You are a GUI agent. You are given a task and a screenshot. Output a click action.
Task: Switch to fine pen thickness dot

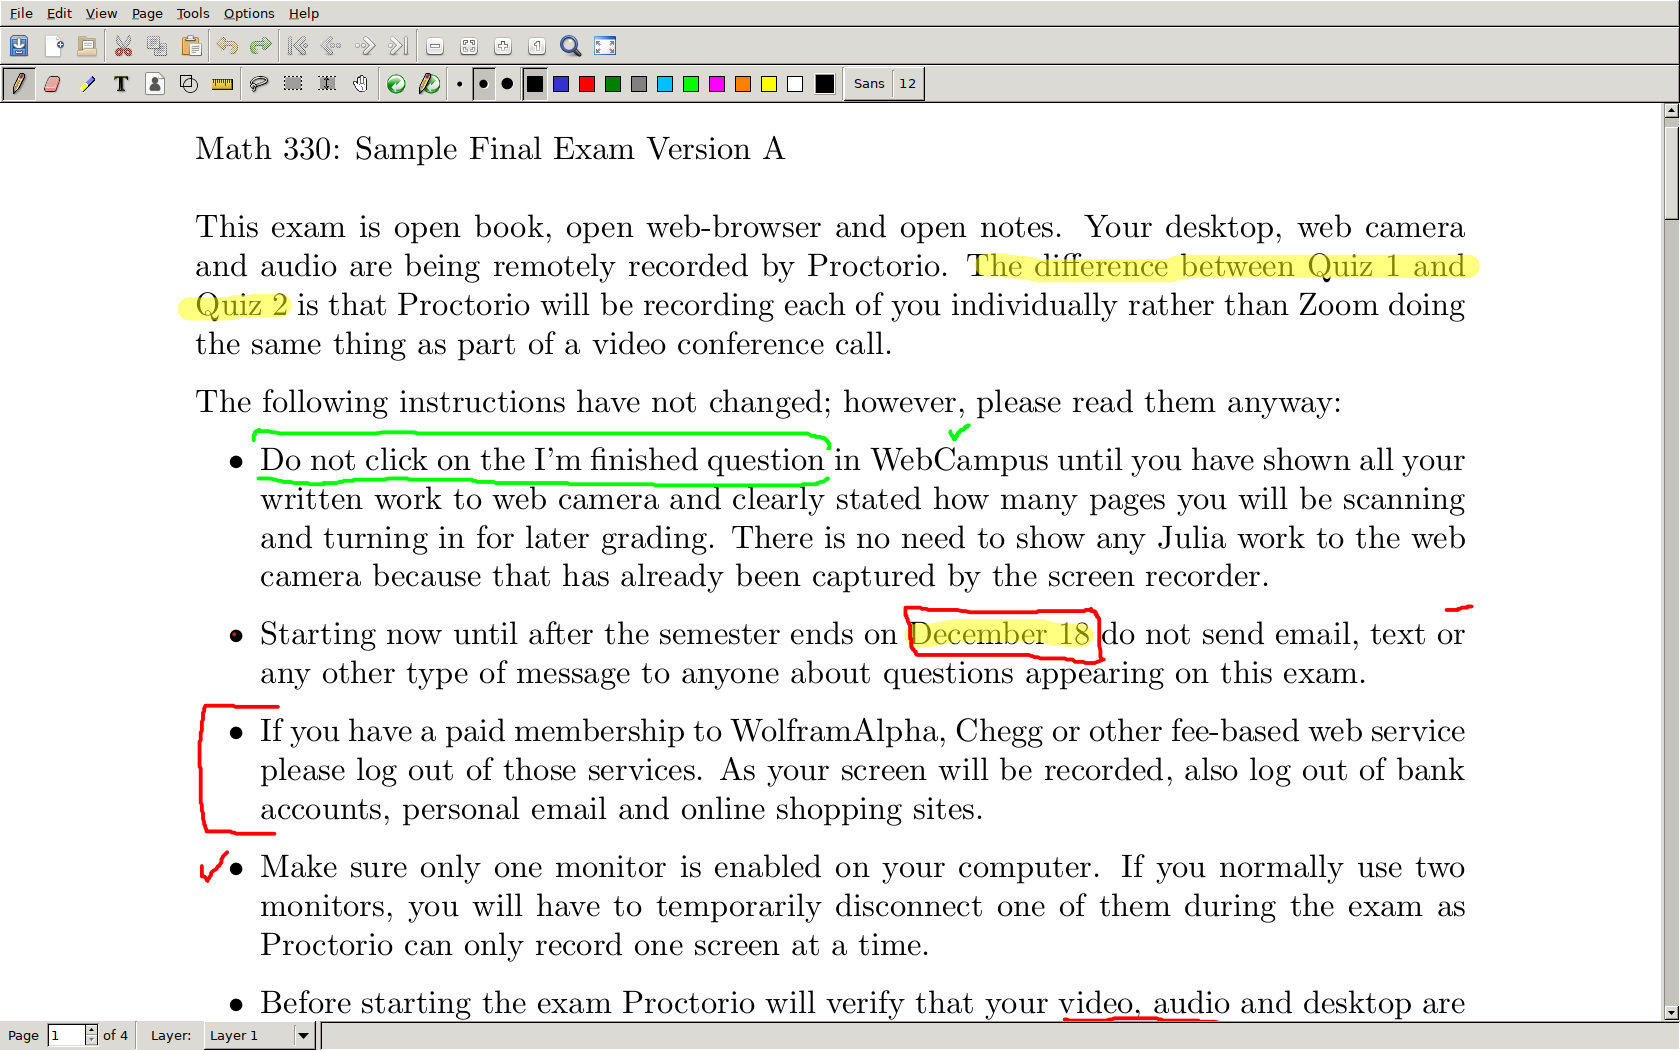(459, 84)
